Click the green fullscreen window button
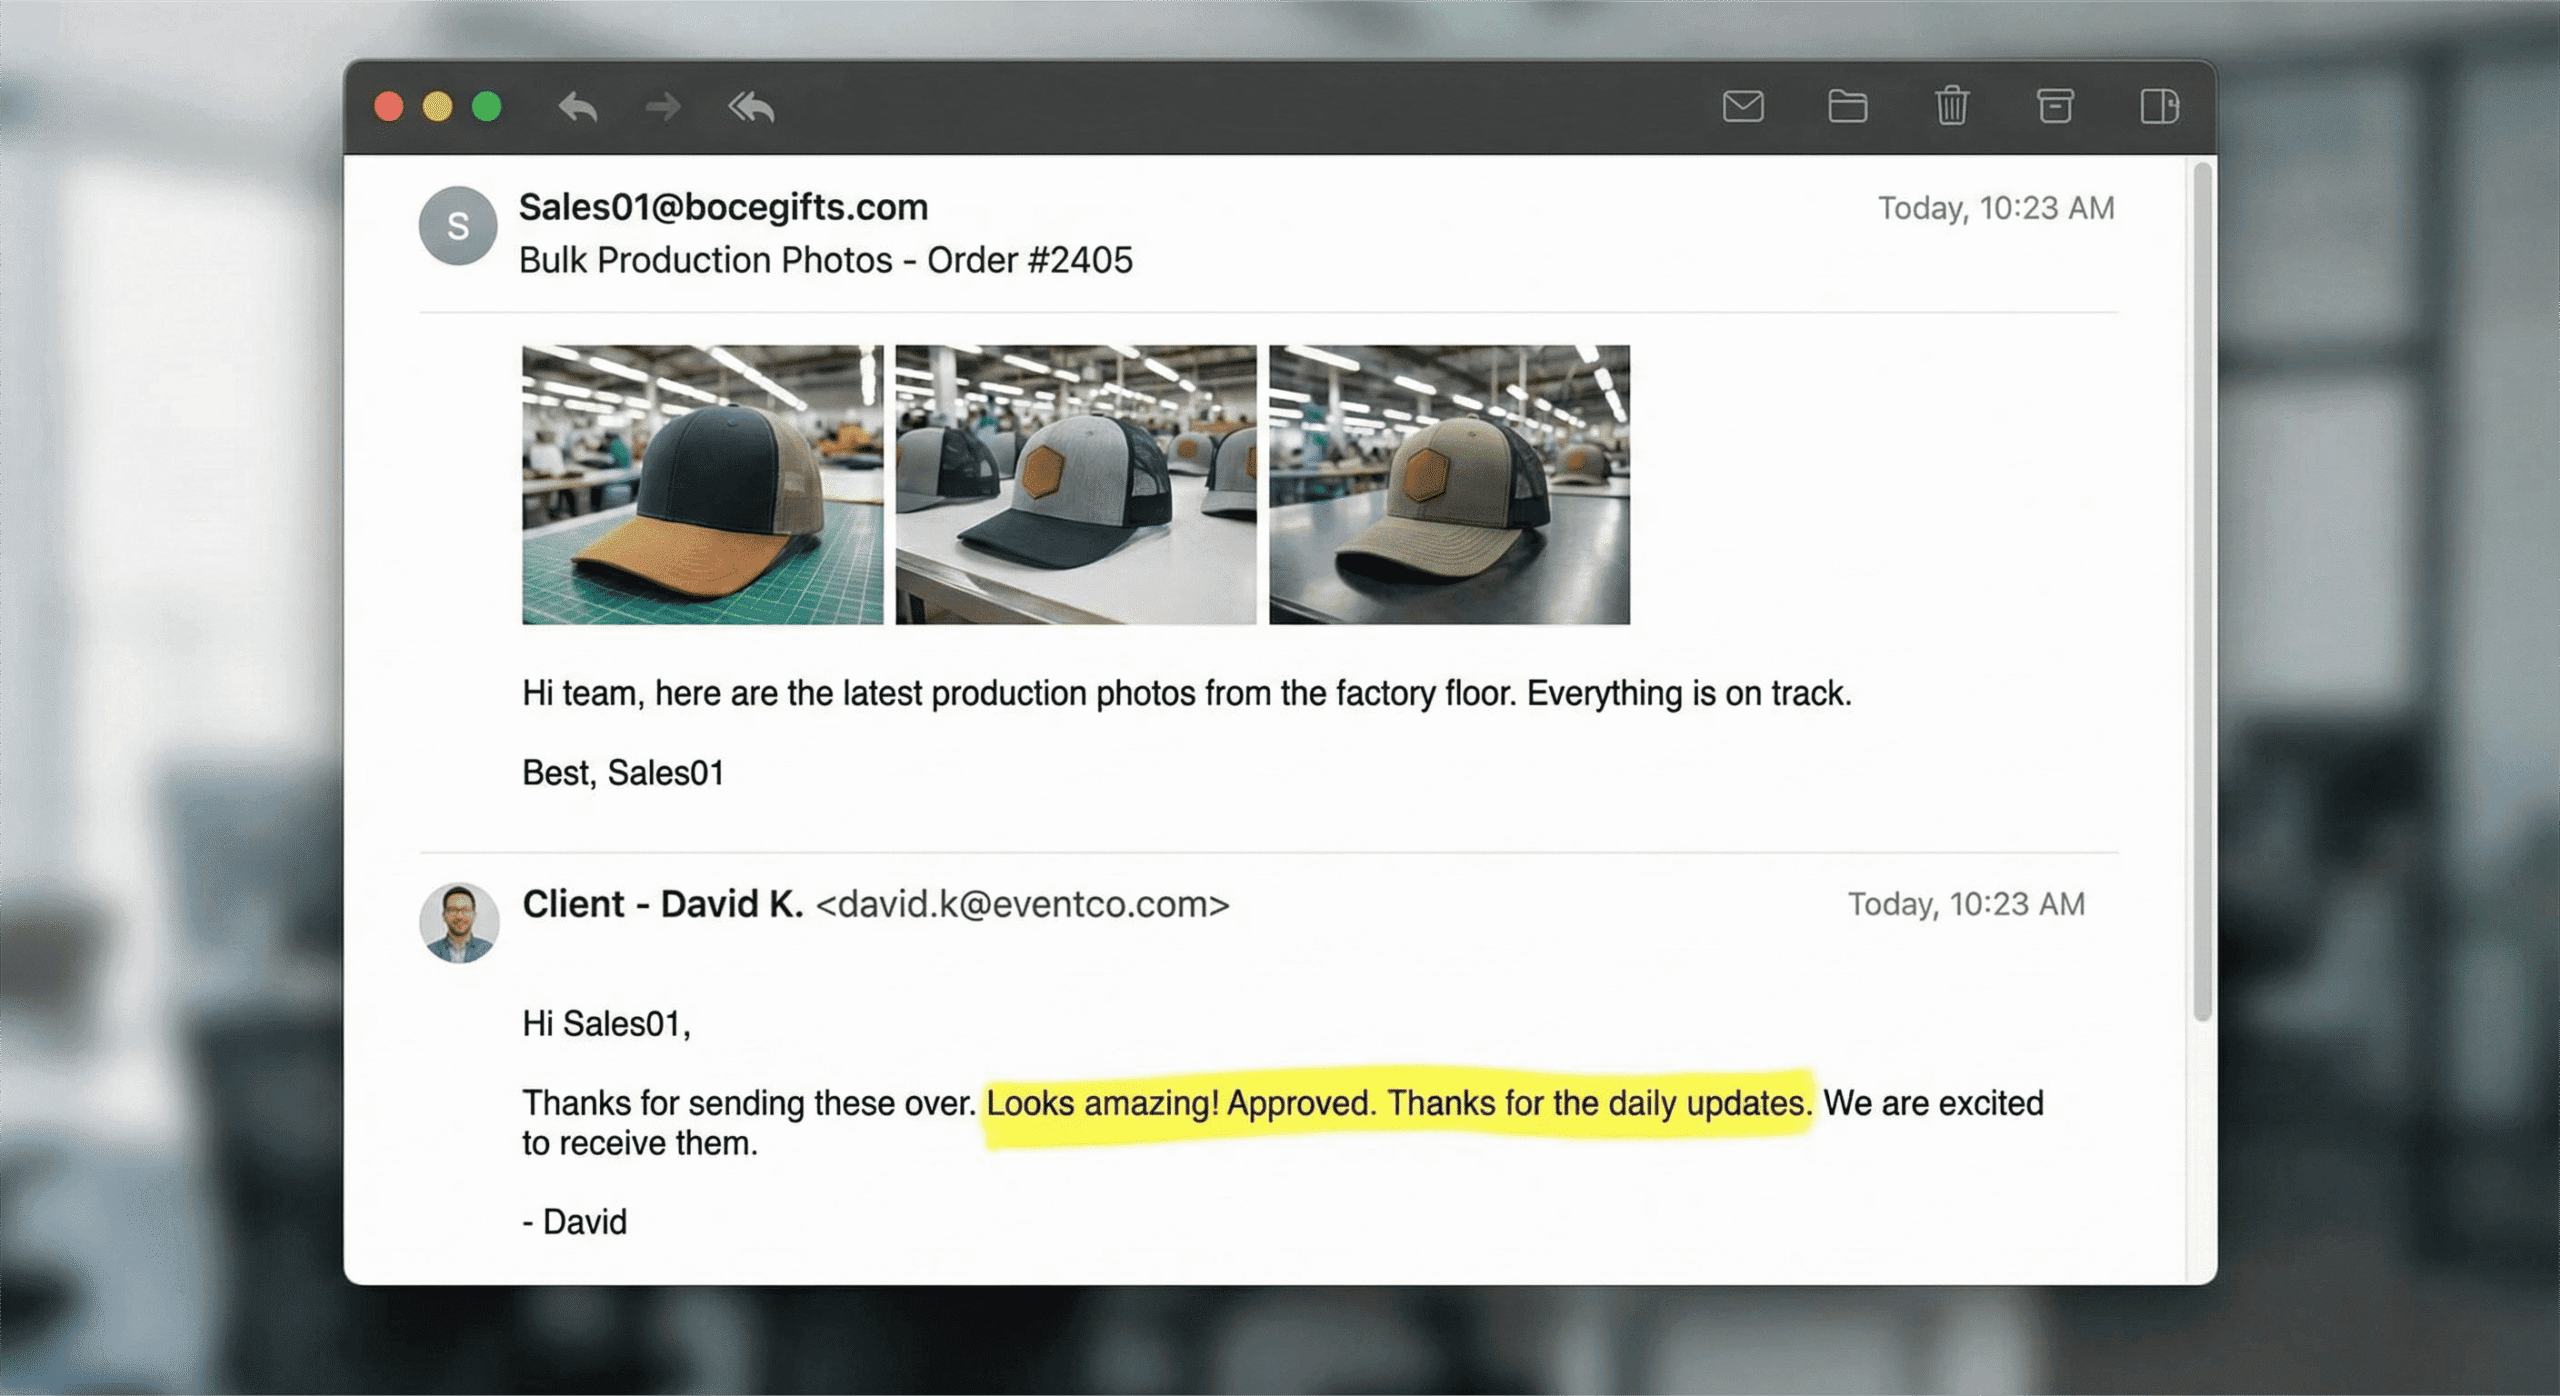 coord(487,106)
